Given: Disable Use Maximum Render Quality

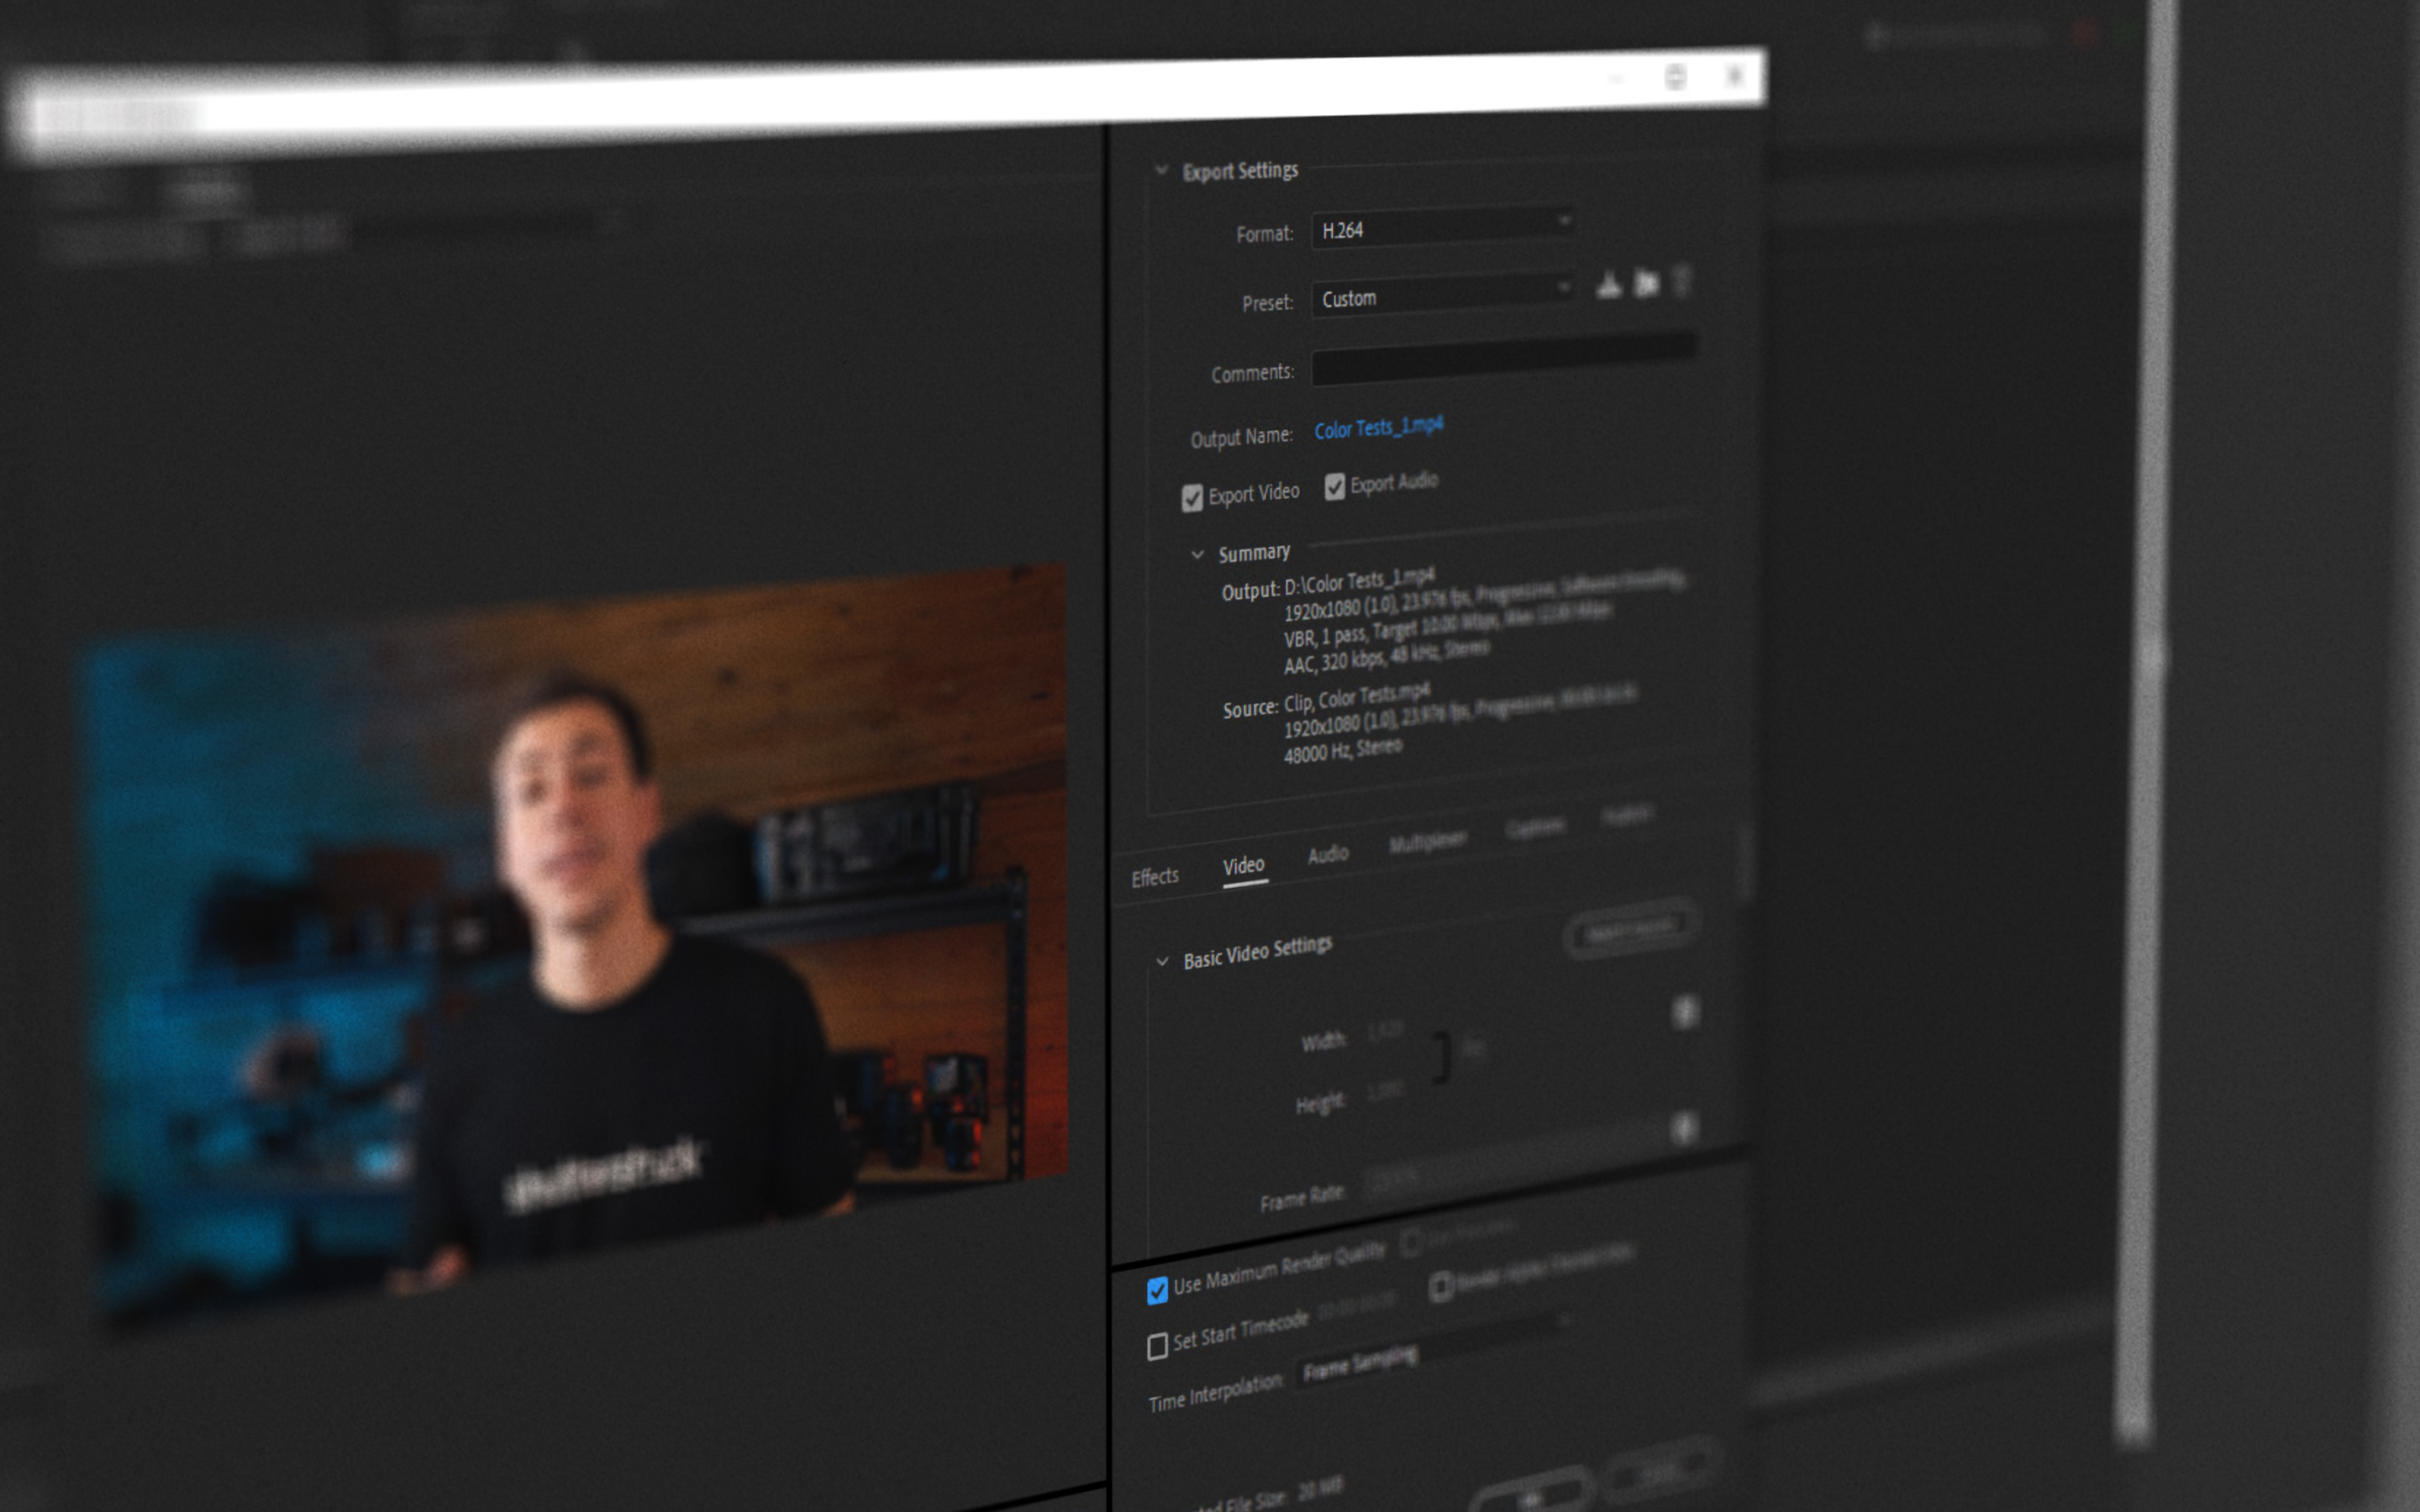Looking at the screenshot, I should 1160,1292.
